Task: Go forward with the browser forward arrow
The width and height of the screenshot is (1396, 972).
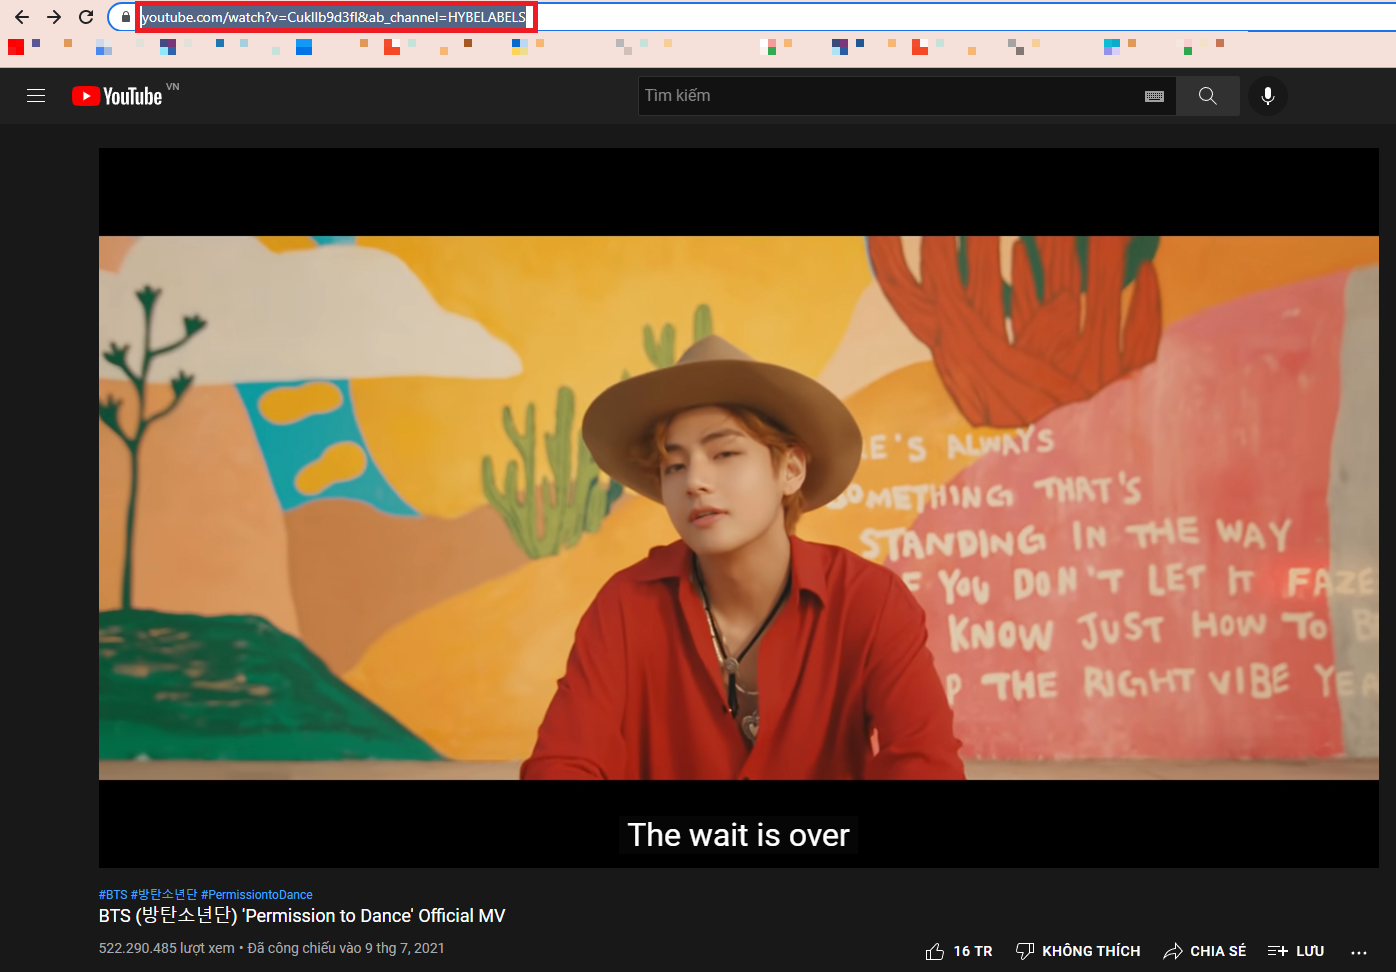Action: [x=54, y=17]
